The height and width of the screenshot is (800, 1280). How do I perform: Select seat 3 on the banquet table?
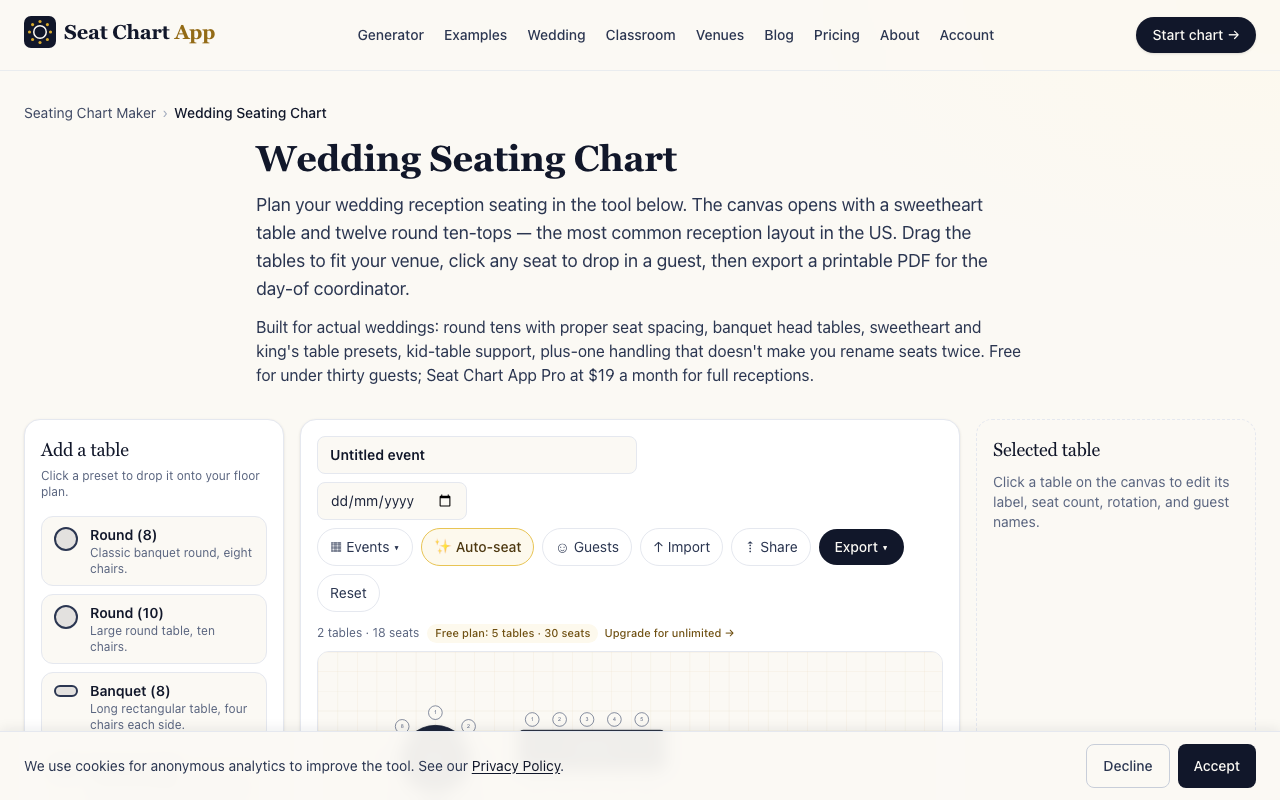click(587, 719)
